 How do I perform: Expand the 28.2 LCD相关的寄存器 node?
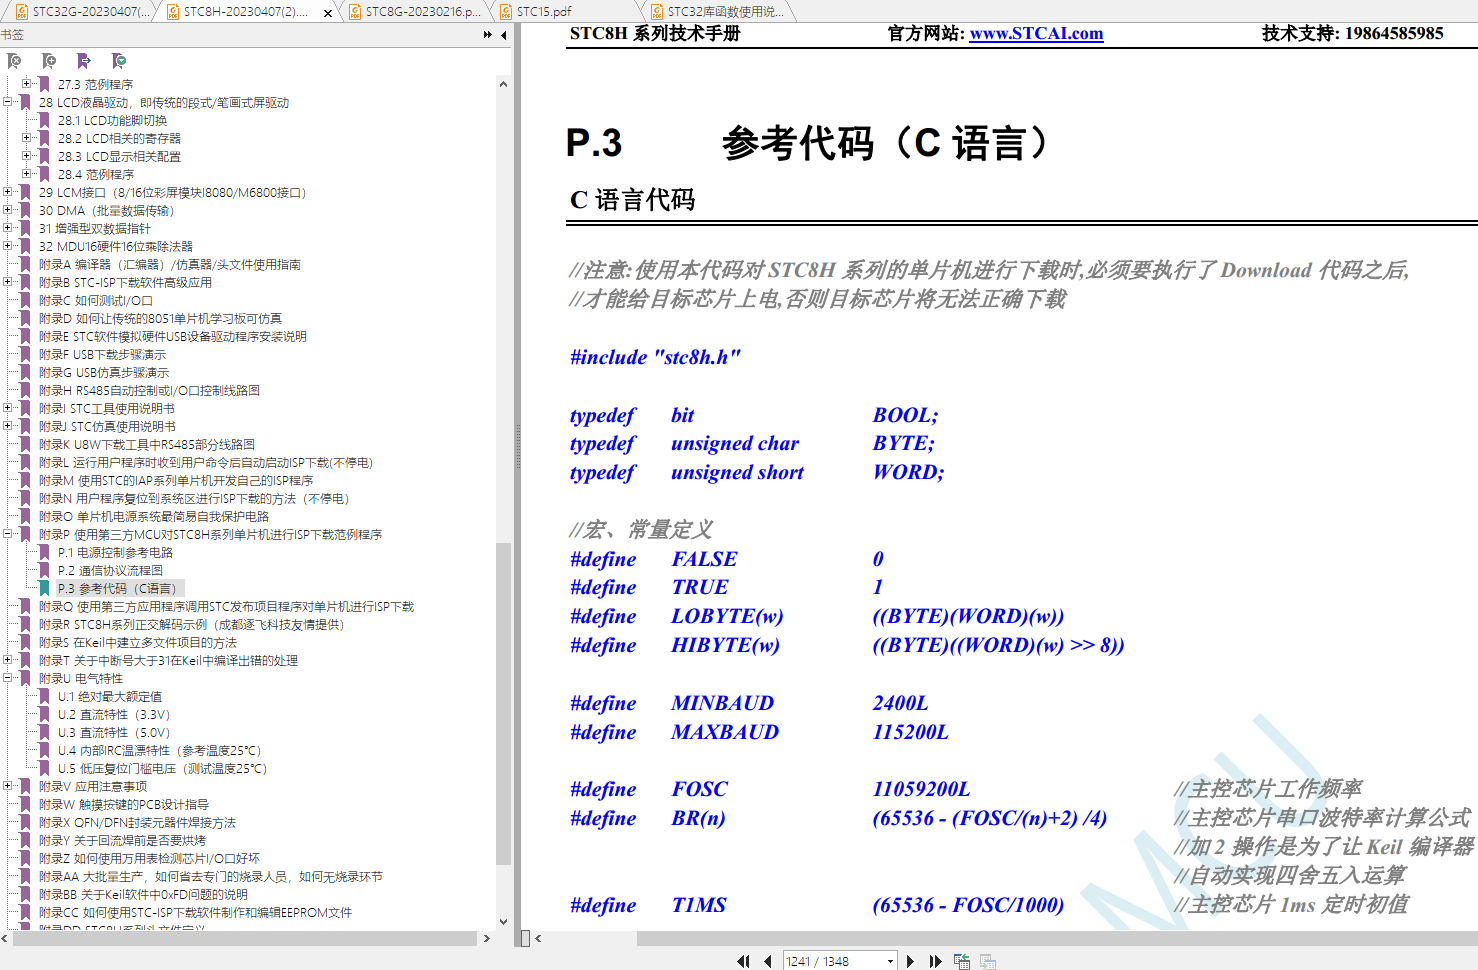click(x=27, y=138)
